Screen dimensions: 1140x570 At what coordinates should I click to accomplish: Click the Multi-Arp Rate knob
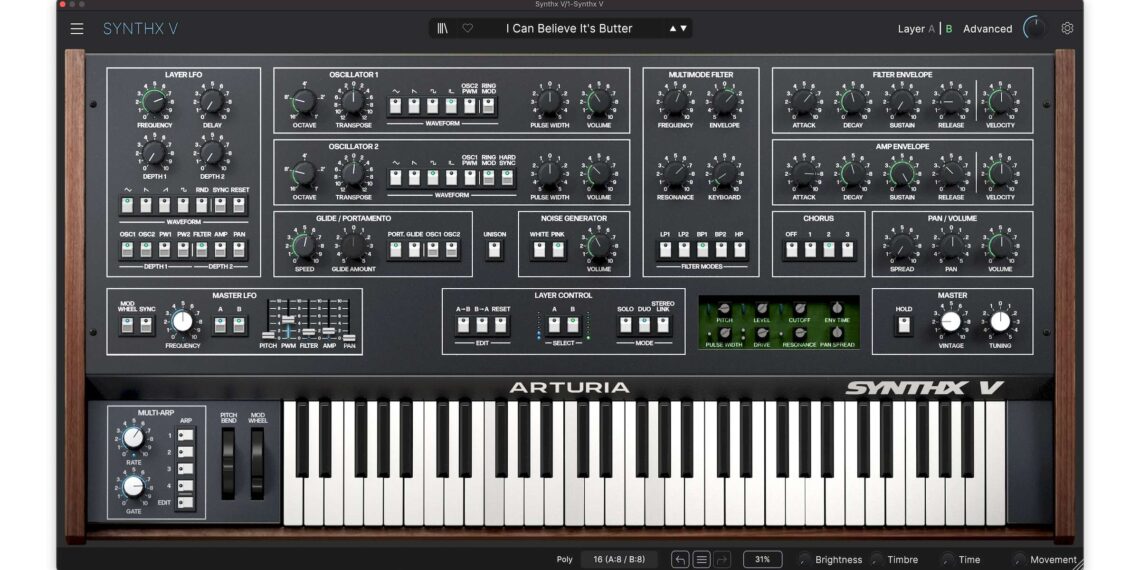(133, 438)
